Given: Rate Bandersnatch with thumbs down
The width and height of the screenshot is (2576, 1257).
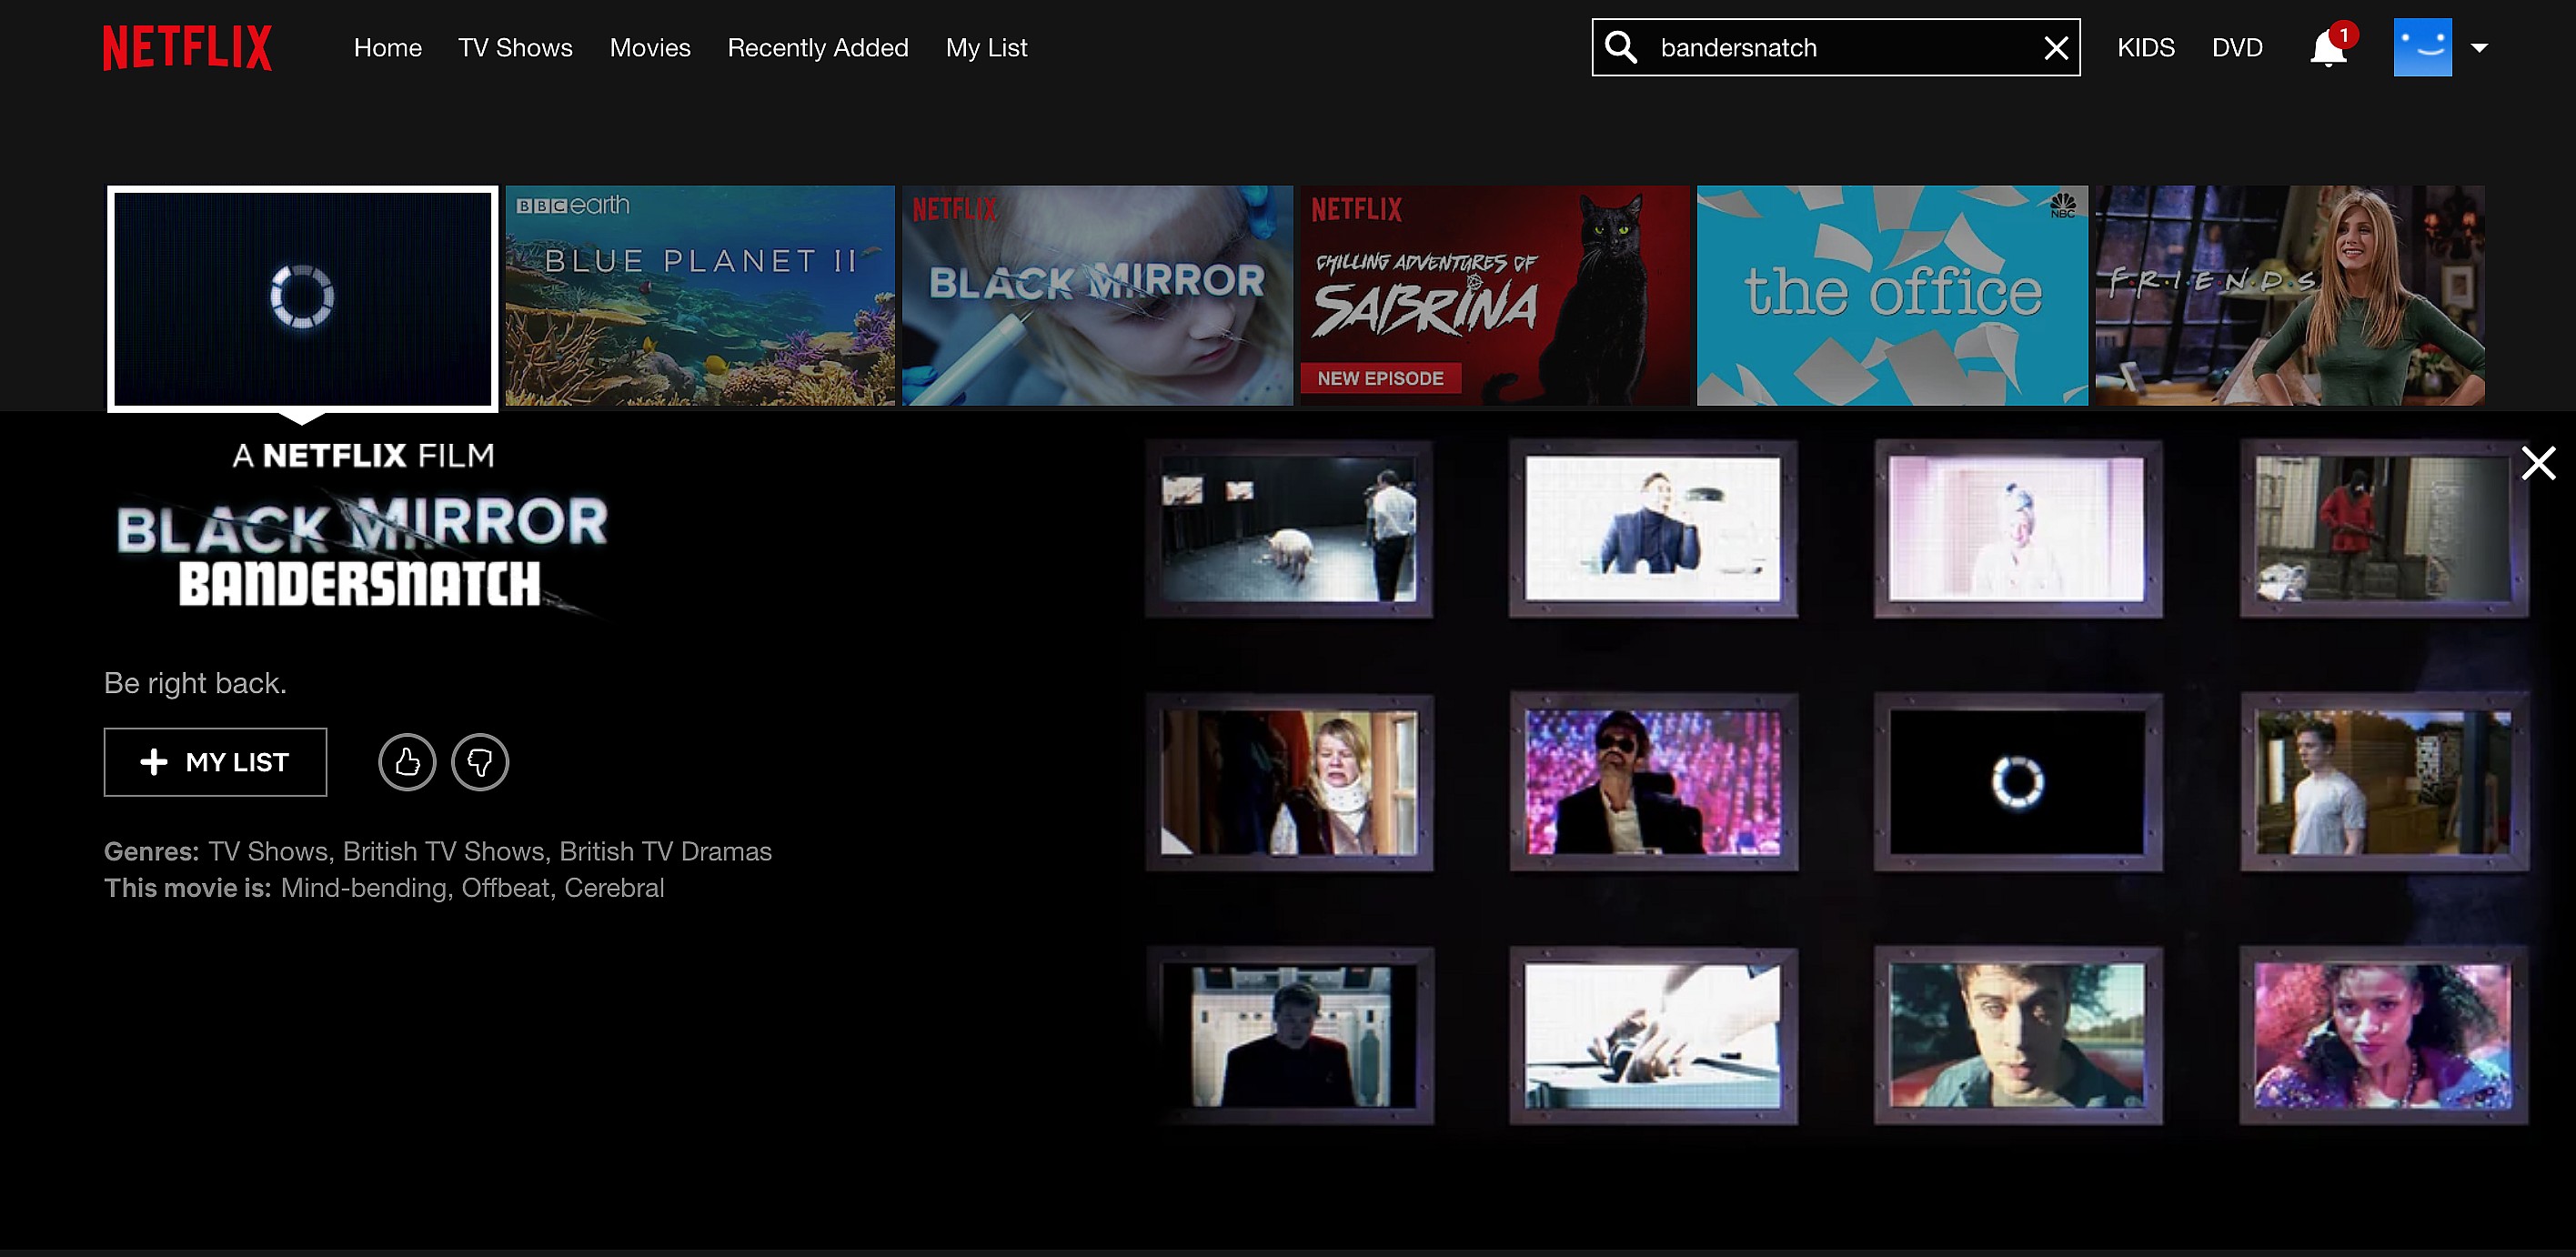Looking at the screenshot, I should coord(480,762).
